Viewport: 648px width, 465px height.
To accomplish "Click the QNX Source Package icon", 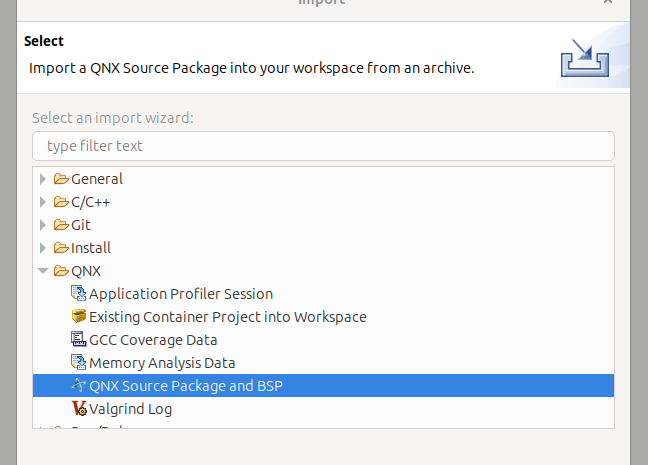I will 79,386.
